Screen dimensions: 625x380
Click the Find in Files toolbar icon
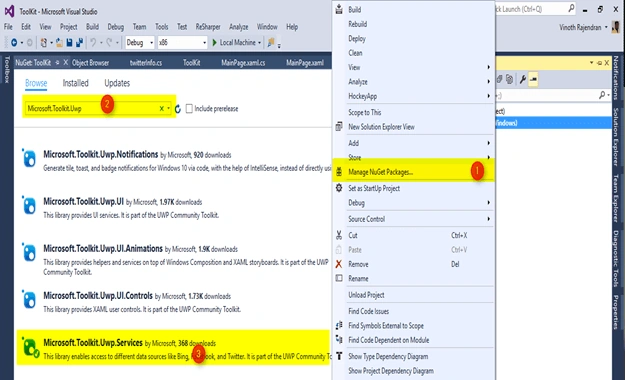pos(271,42)
